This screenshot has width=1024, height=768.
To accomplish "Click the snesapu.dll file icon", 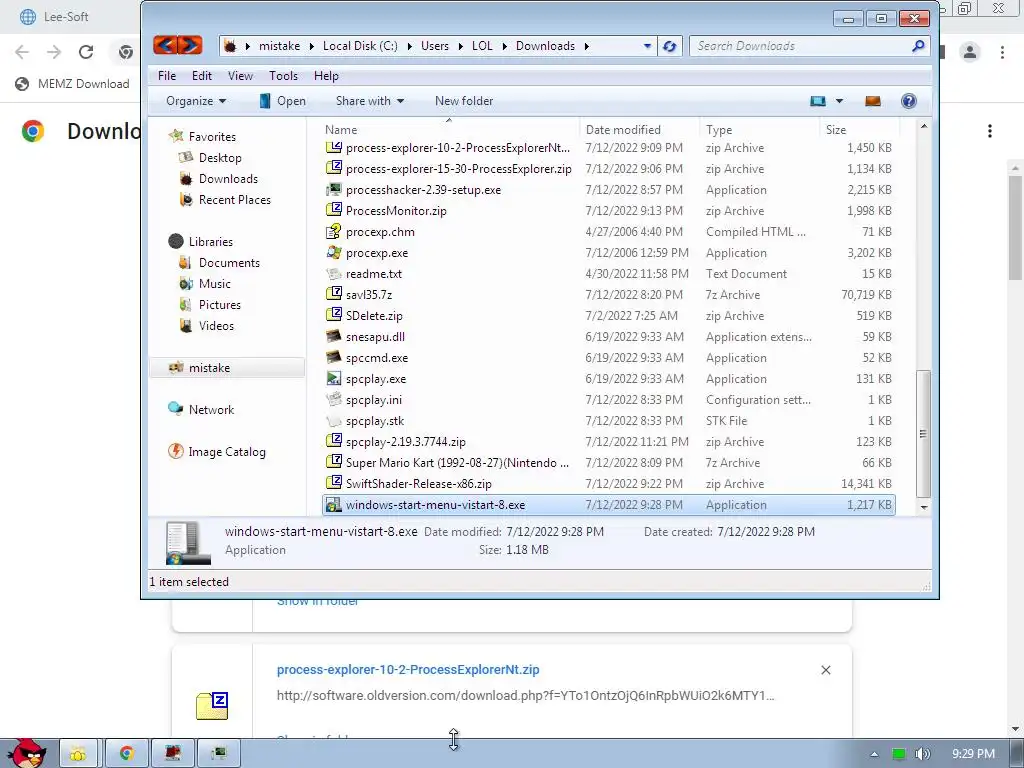I will pos(334,337).
